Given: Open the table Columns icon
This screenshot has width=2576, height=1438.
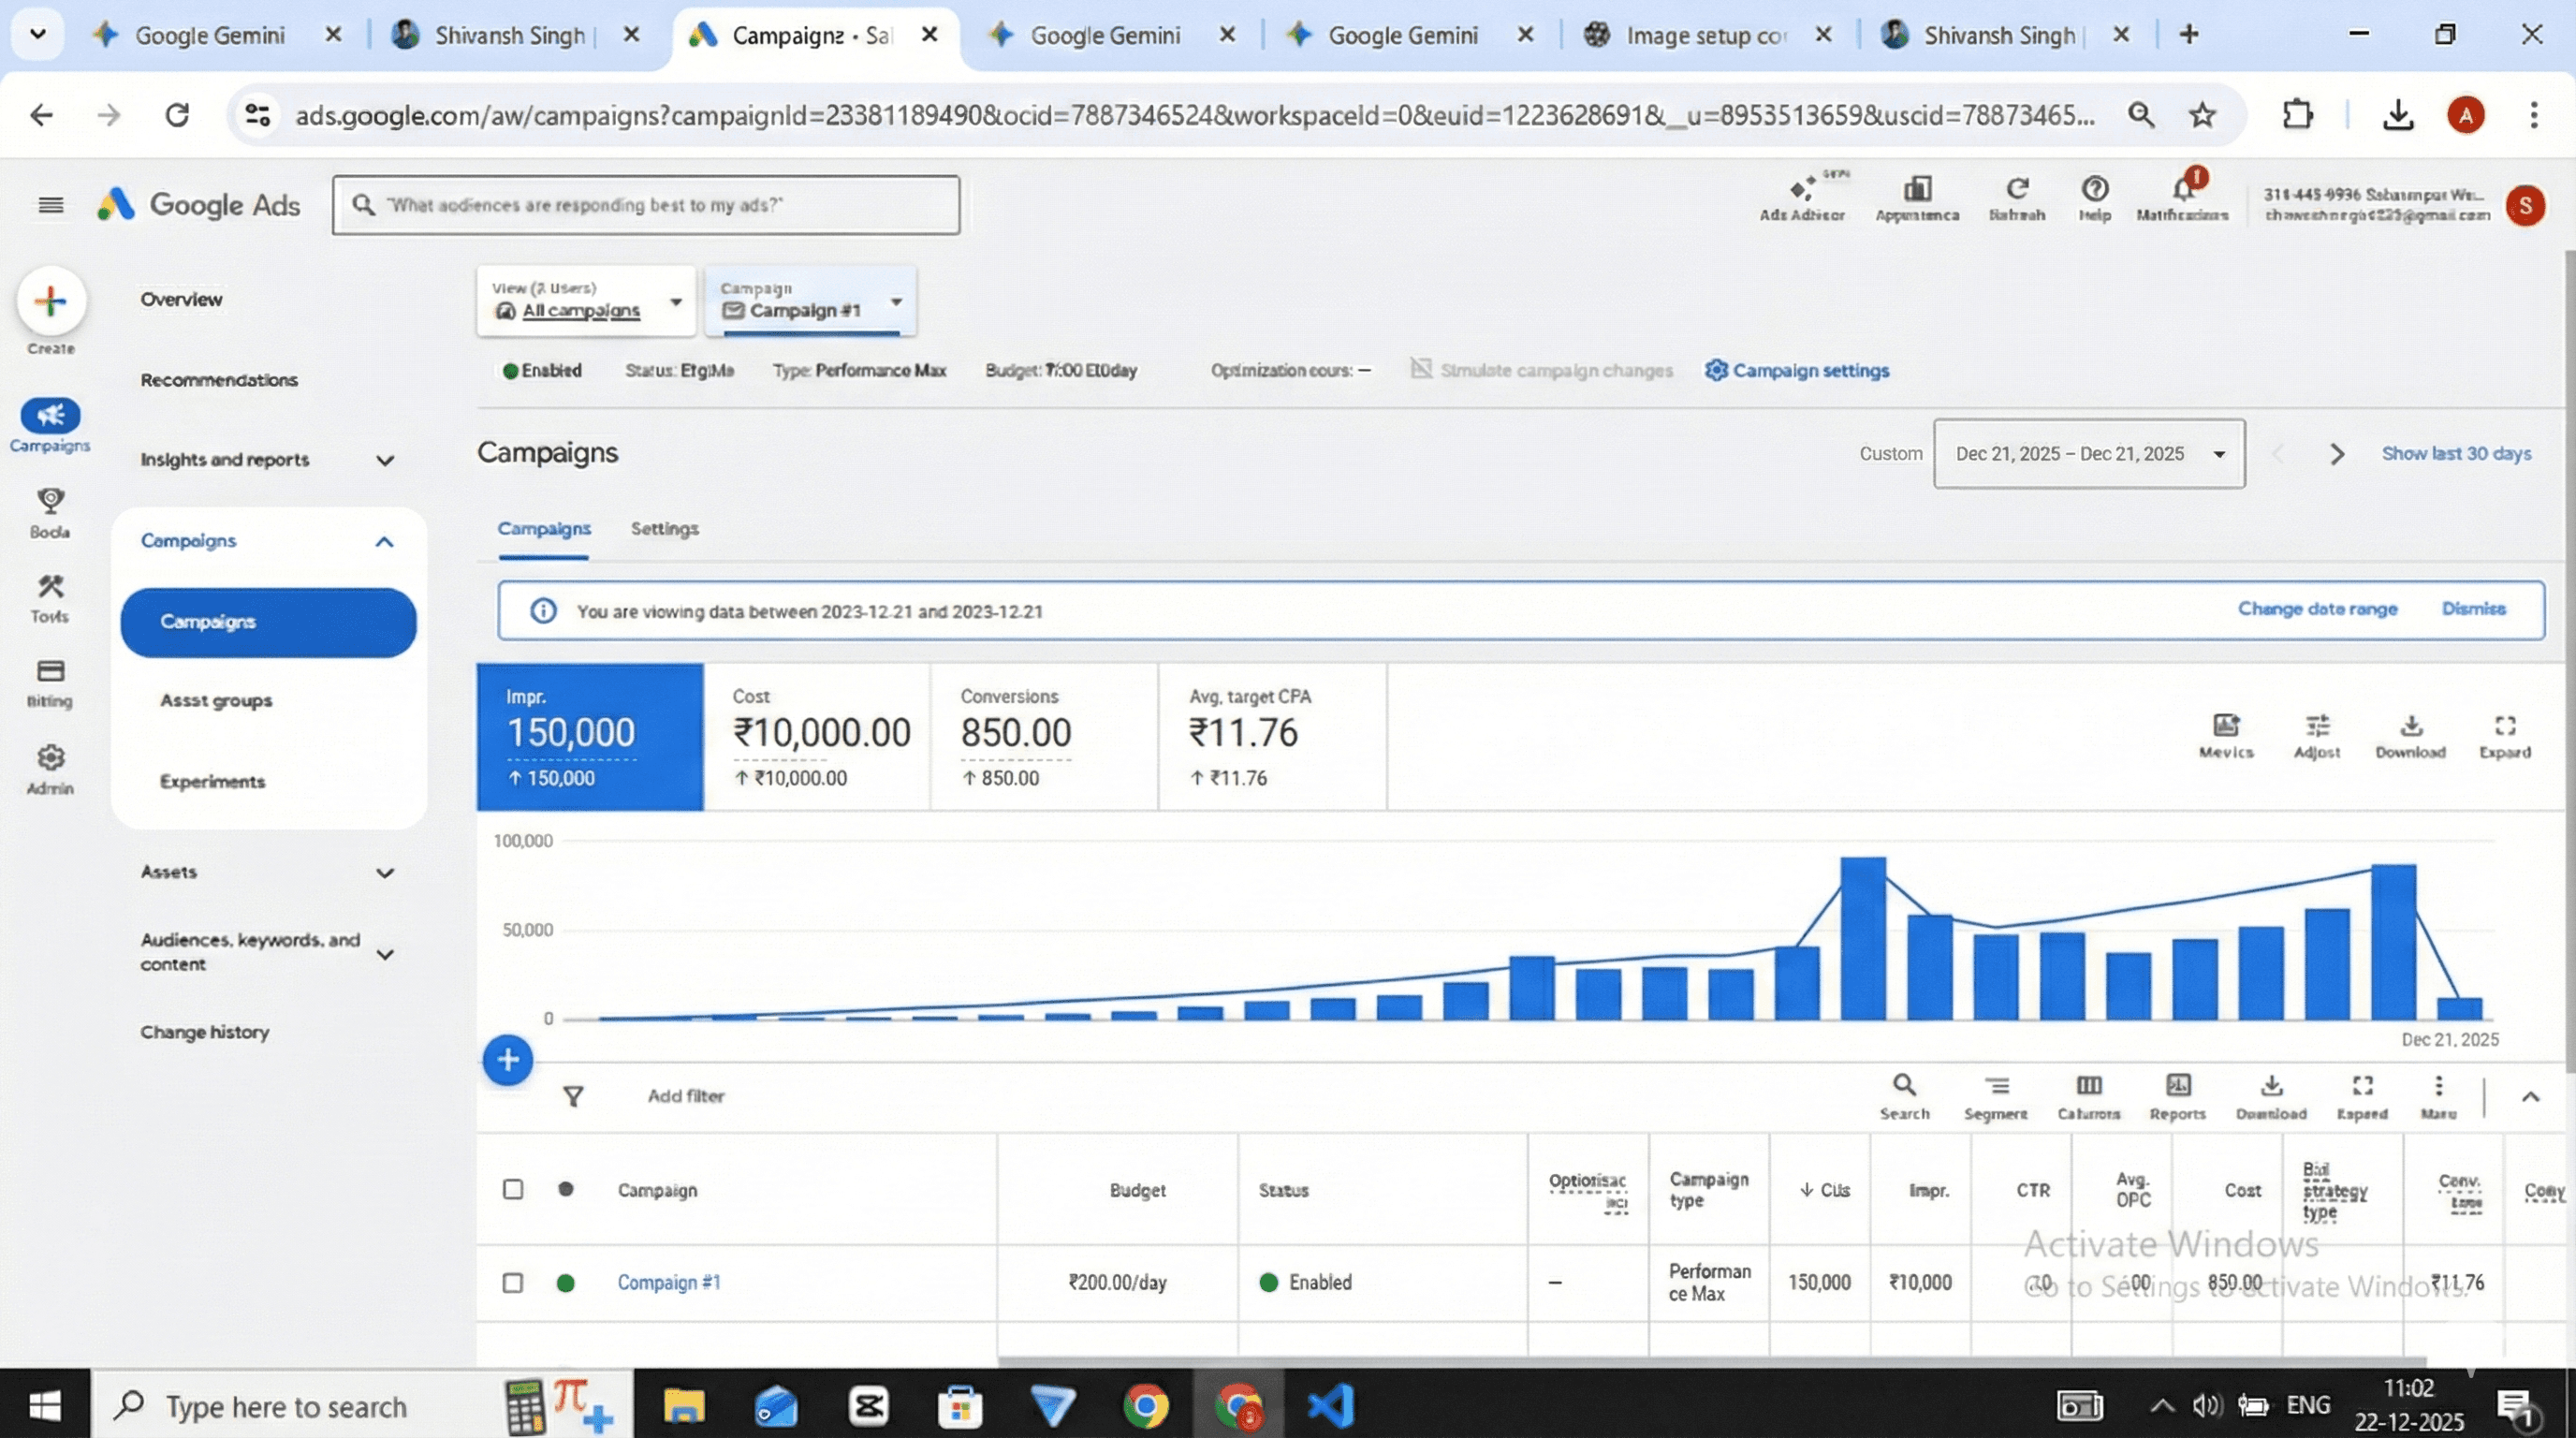Looking at the screenshot, I should 2089,1085.
